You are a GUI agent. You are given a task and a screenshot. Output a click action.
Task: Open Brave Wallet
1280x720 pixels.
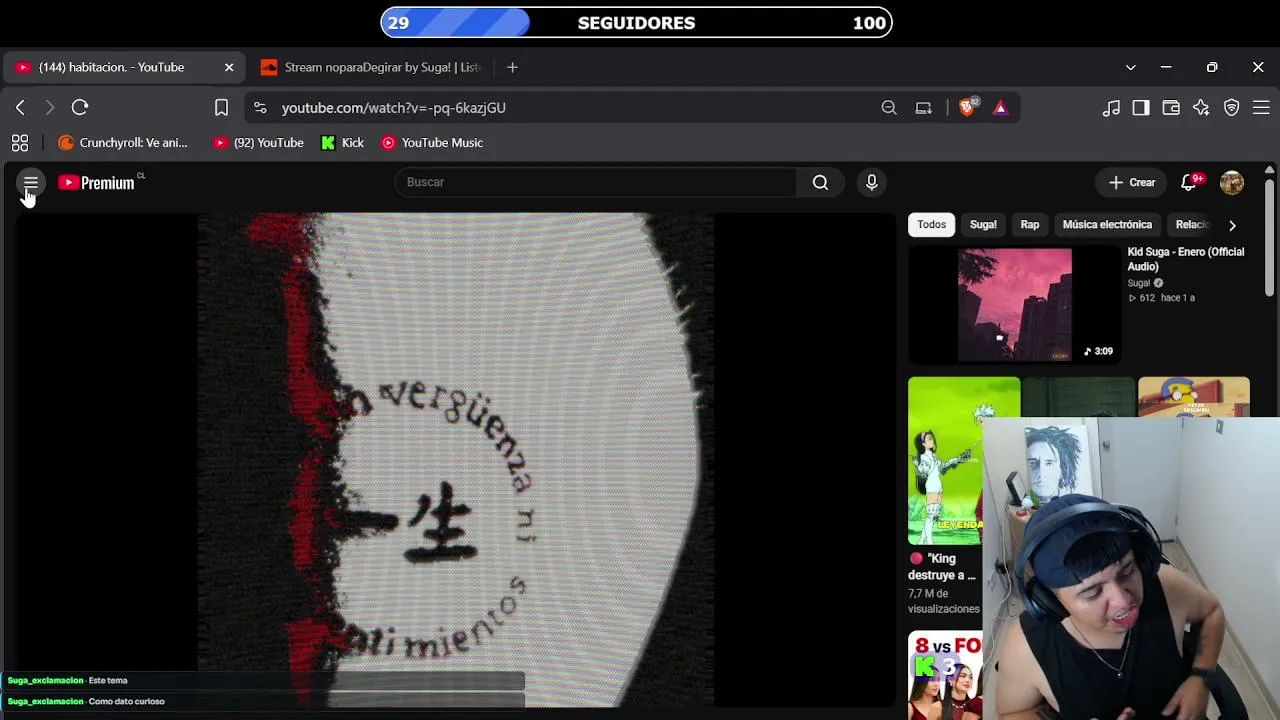tap(1171, 107)
